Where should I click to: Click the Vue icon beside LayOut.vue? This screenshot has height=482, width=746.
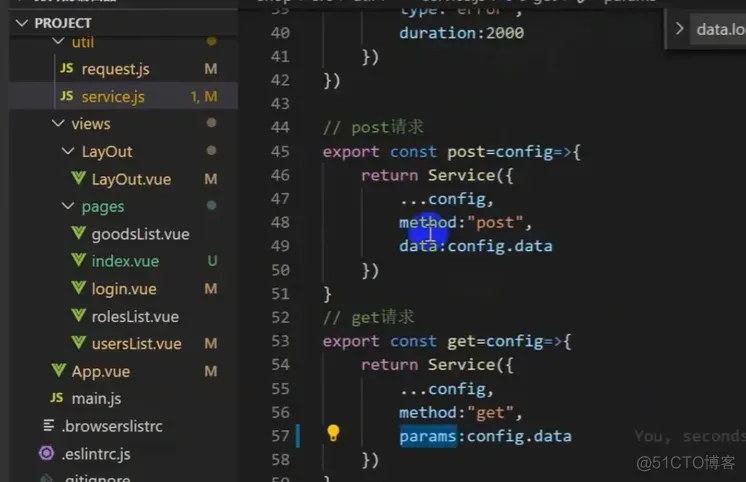79,178
